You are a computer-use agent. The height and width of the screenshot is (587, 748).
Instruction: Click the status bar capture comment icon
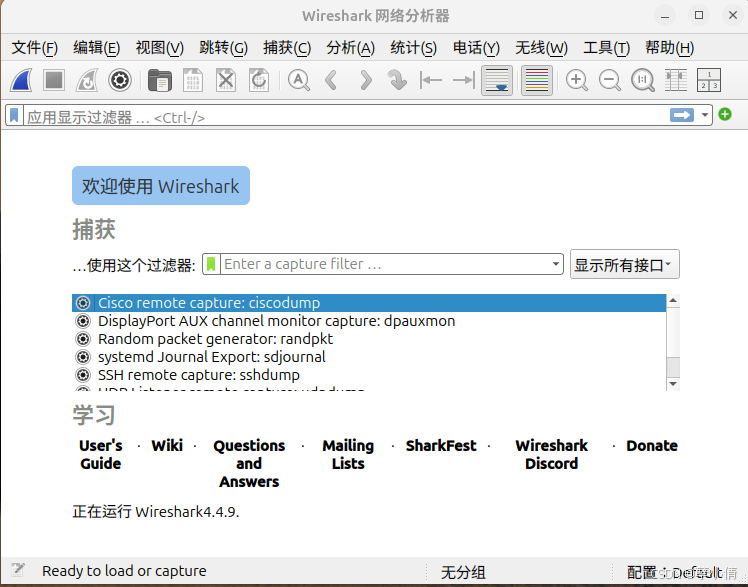(x=18, y=569)
